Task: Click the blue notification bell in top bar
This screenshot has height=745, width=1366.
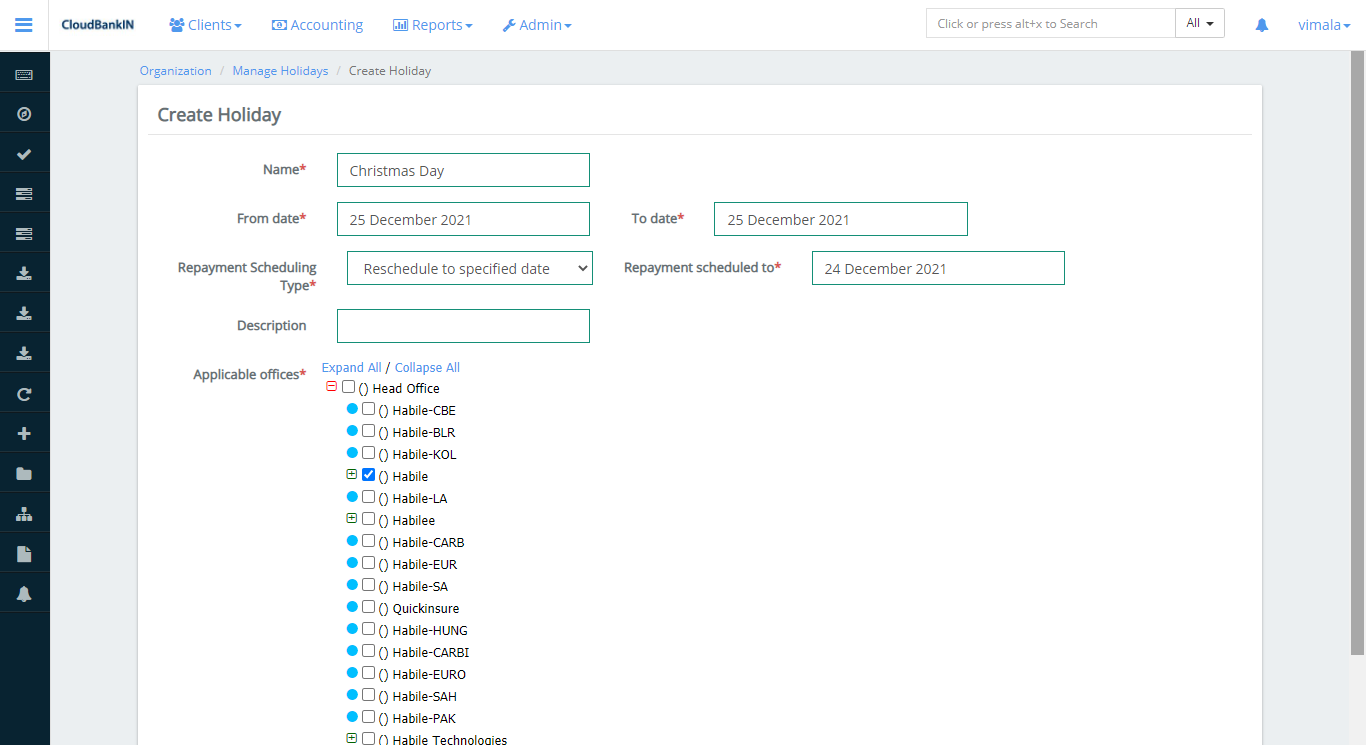Action: [x=1261, y=25]
